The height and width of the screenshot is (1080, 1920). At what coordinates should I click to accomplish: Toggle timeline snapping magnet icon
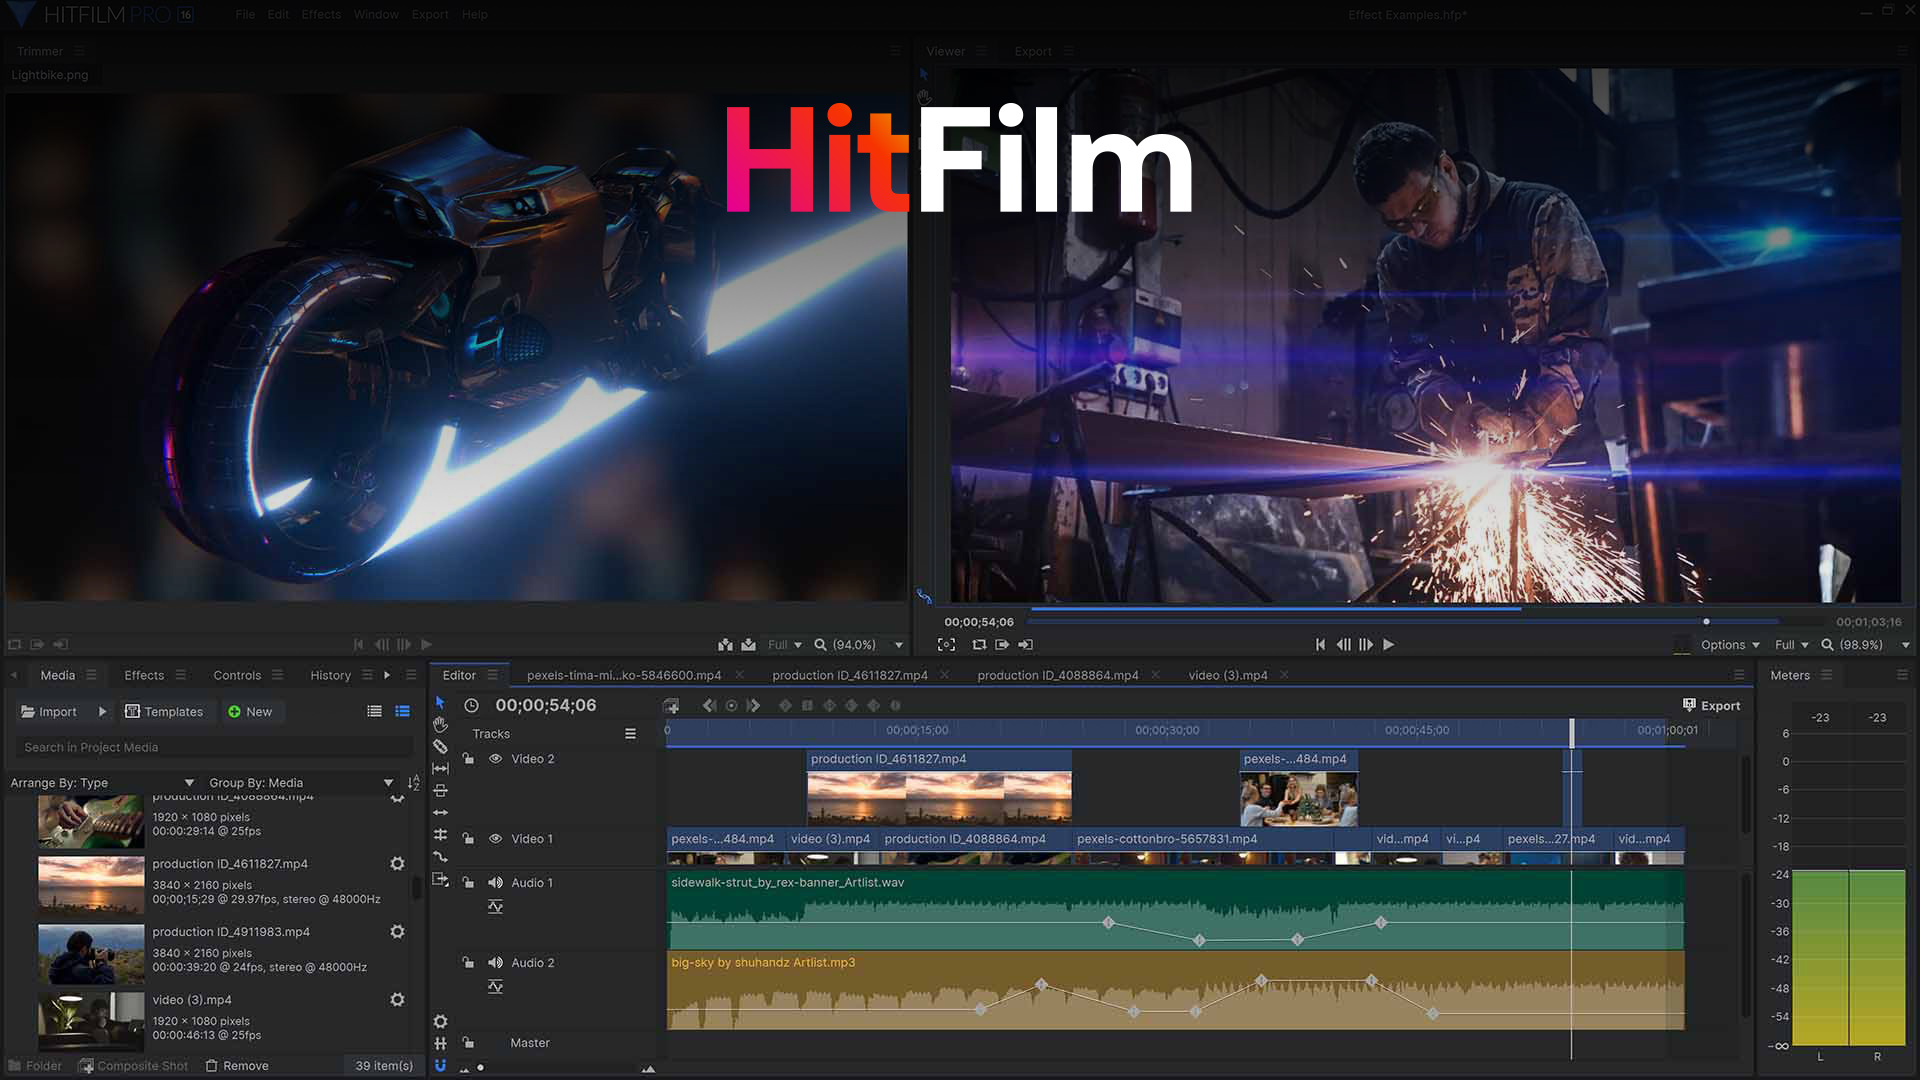tap(440, 1065)
